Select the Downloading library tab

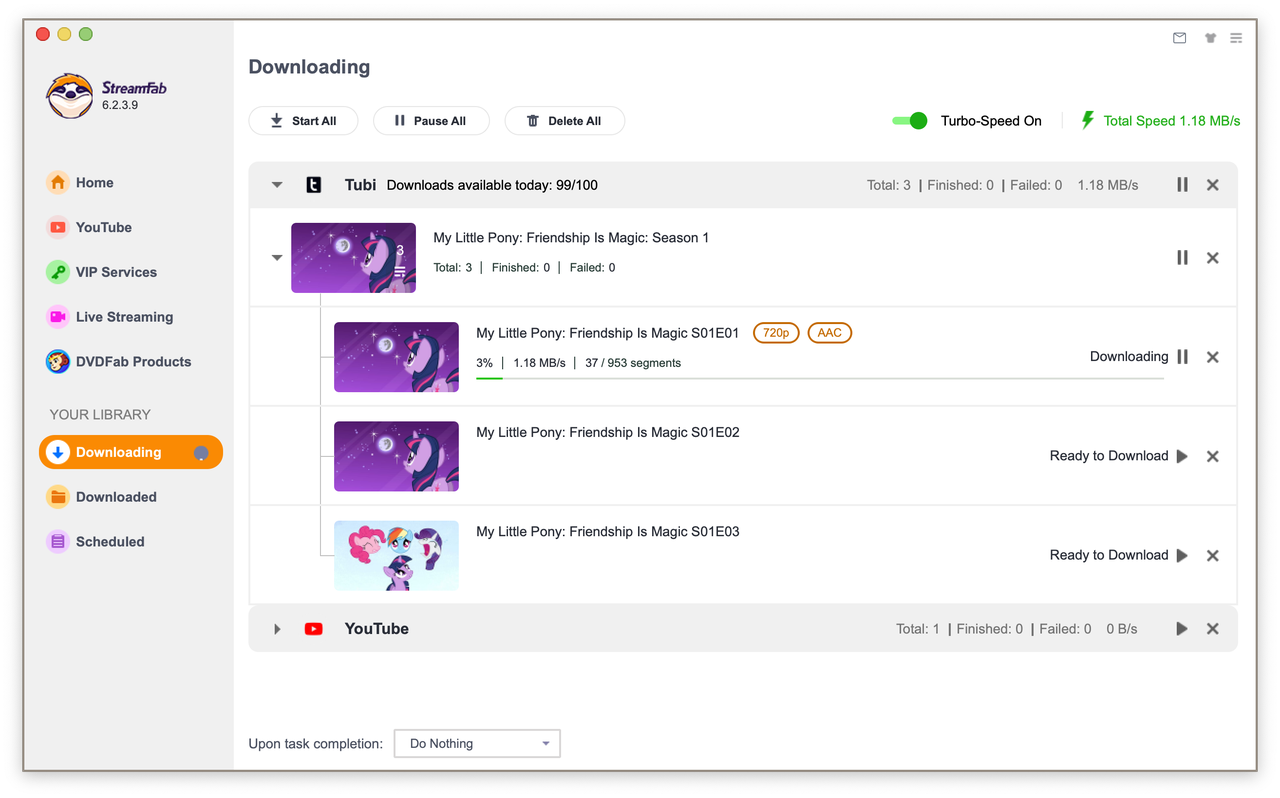(x=131, y=452)
